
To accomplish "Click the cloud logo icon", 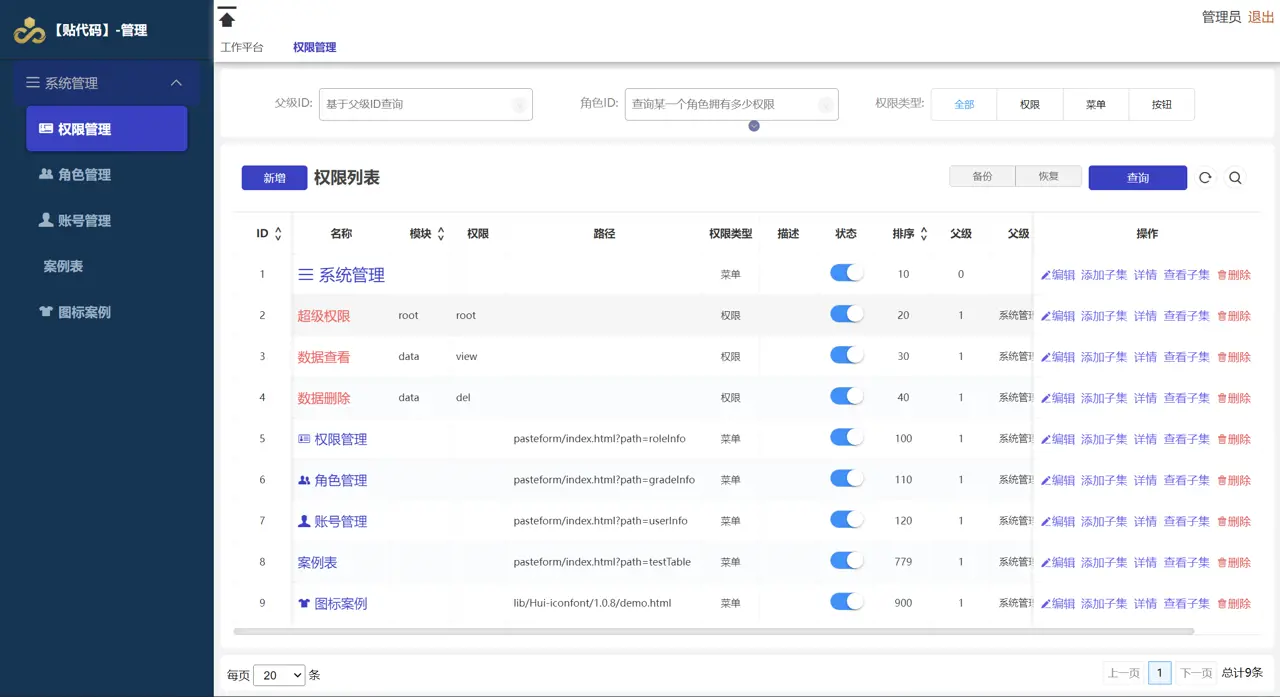I will pyautogui.click(x=30, y=31).
